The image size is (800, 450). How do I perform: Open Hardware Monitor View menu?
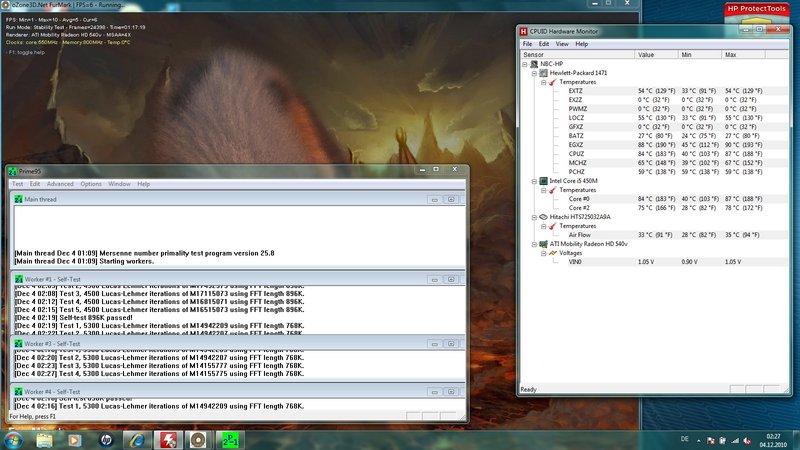tap(562, 44)
